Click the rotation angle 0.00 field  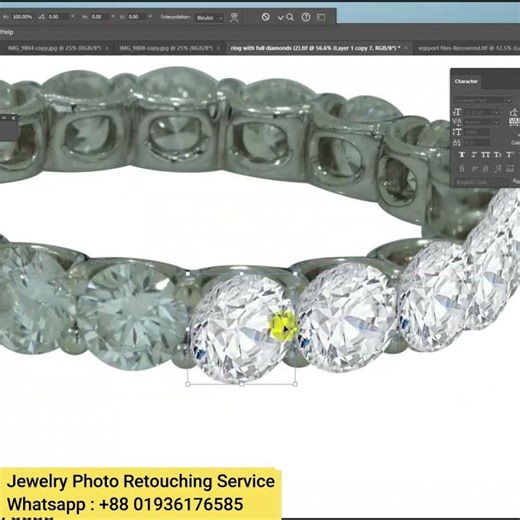pos(58,16)
